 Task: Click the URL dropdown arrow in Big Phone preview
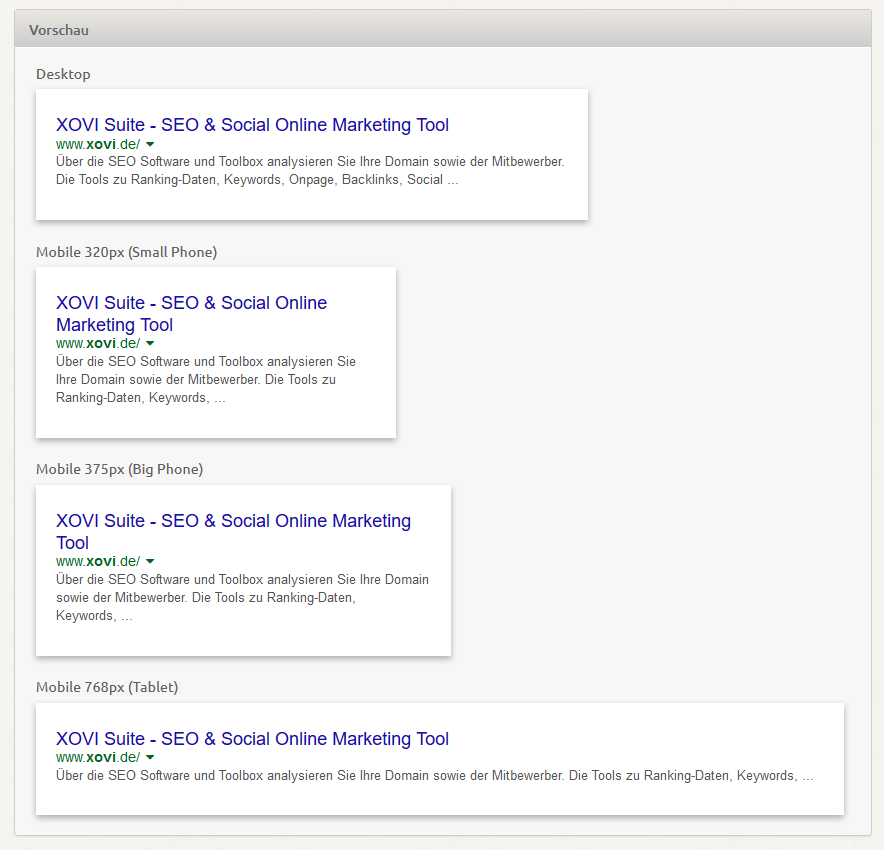150,562
